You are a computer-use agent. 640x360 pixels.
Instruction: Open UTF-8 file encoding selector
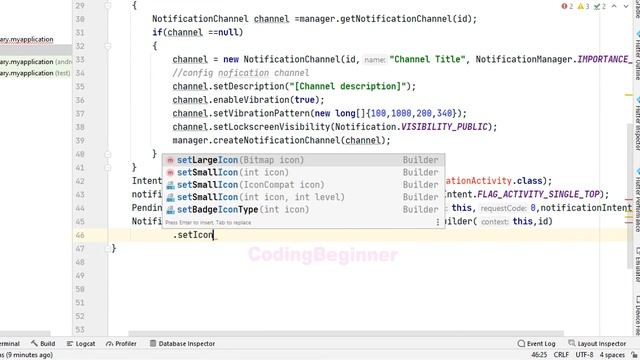(584, 355)
